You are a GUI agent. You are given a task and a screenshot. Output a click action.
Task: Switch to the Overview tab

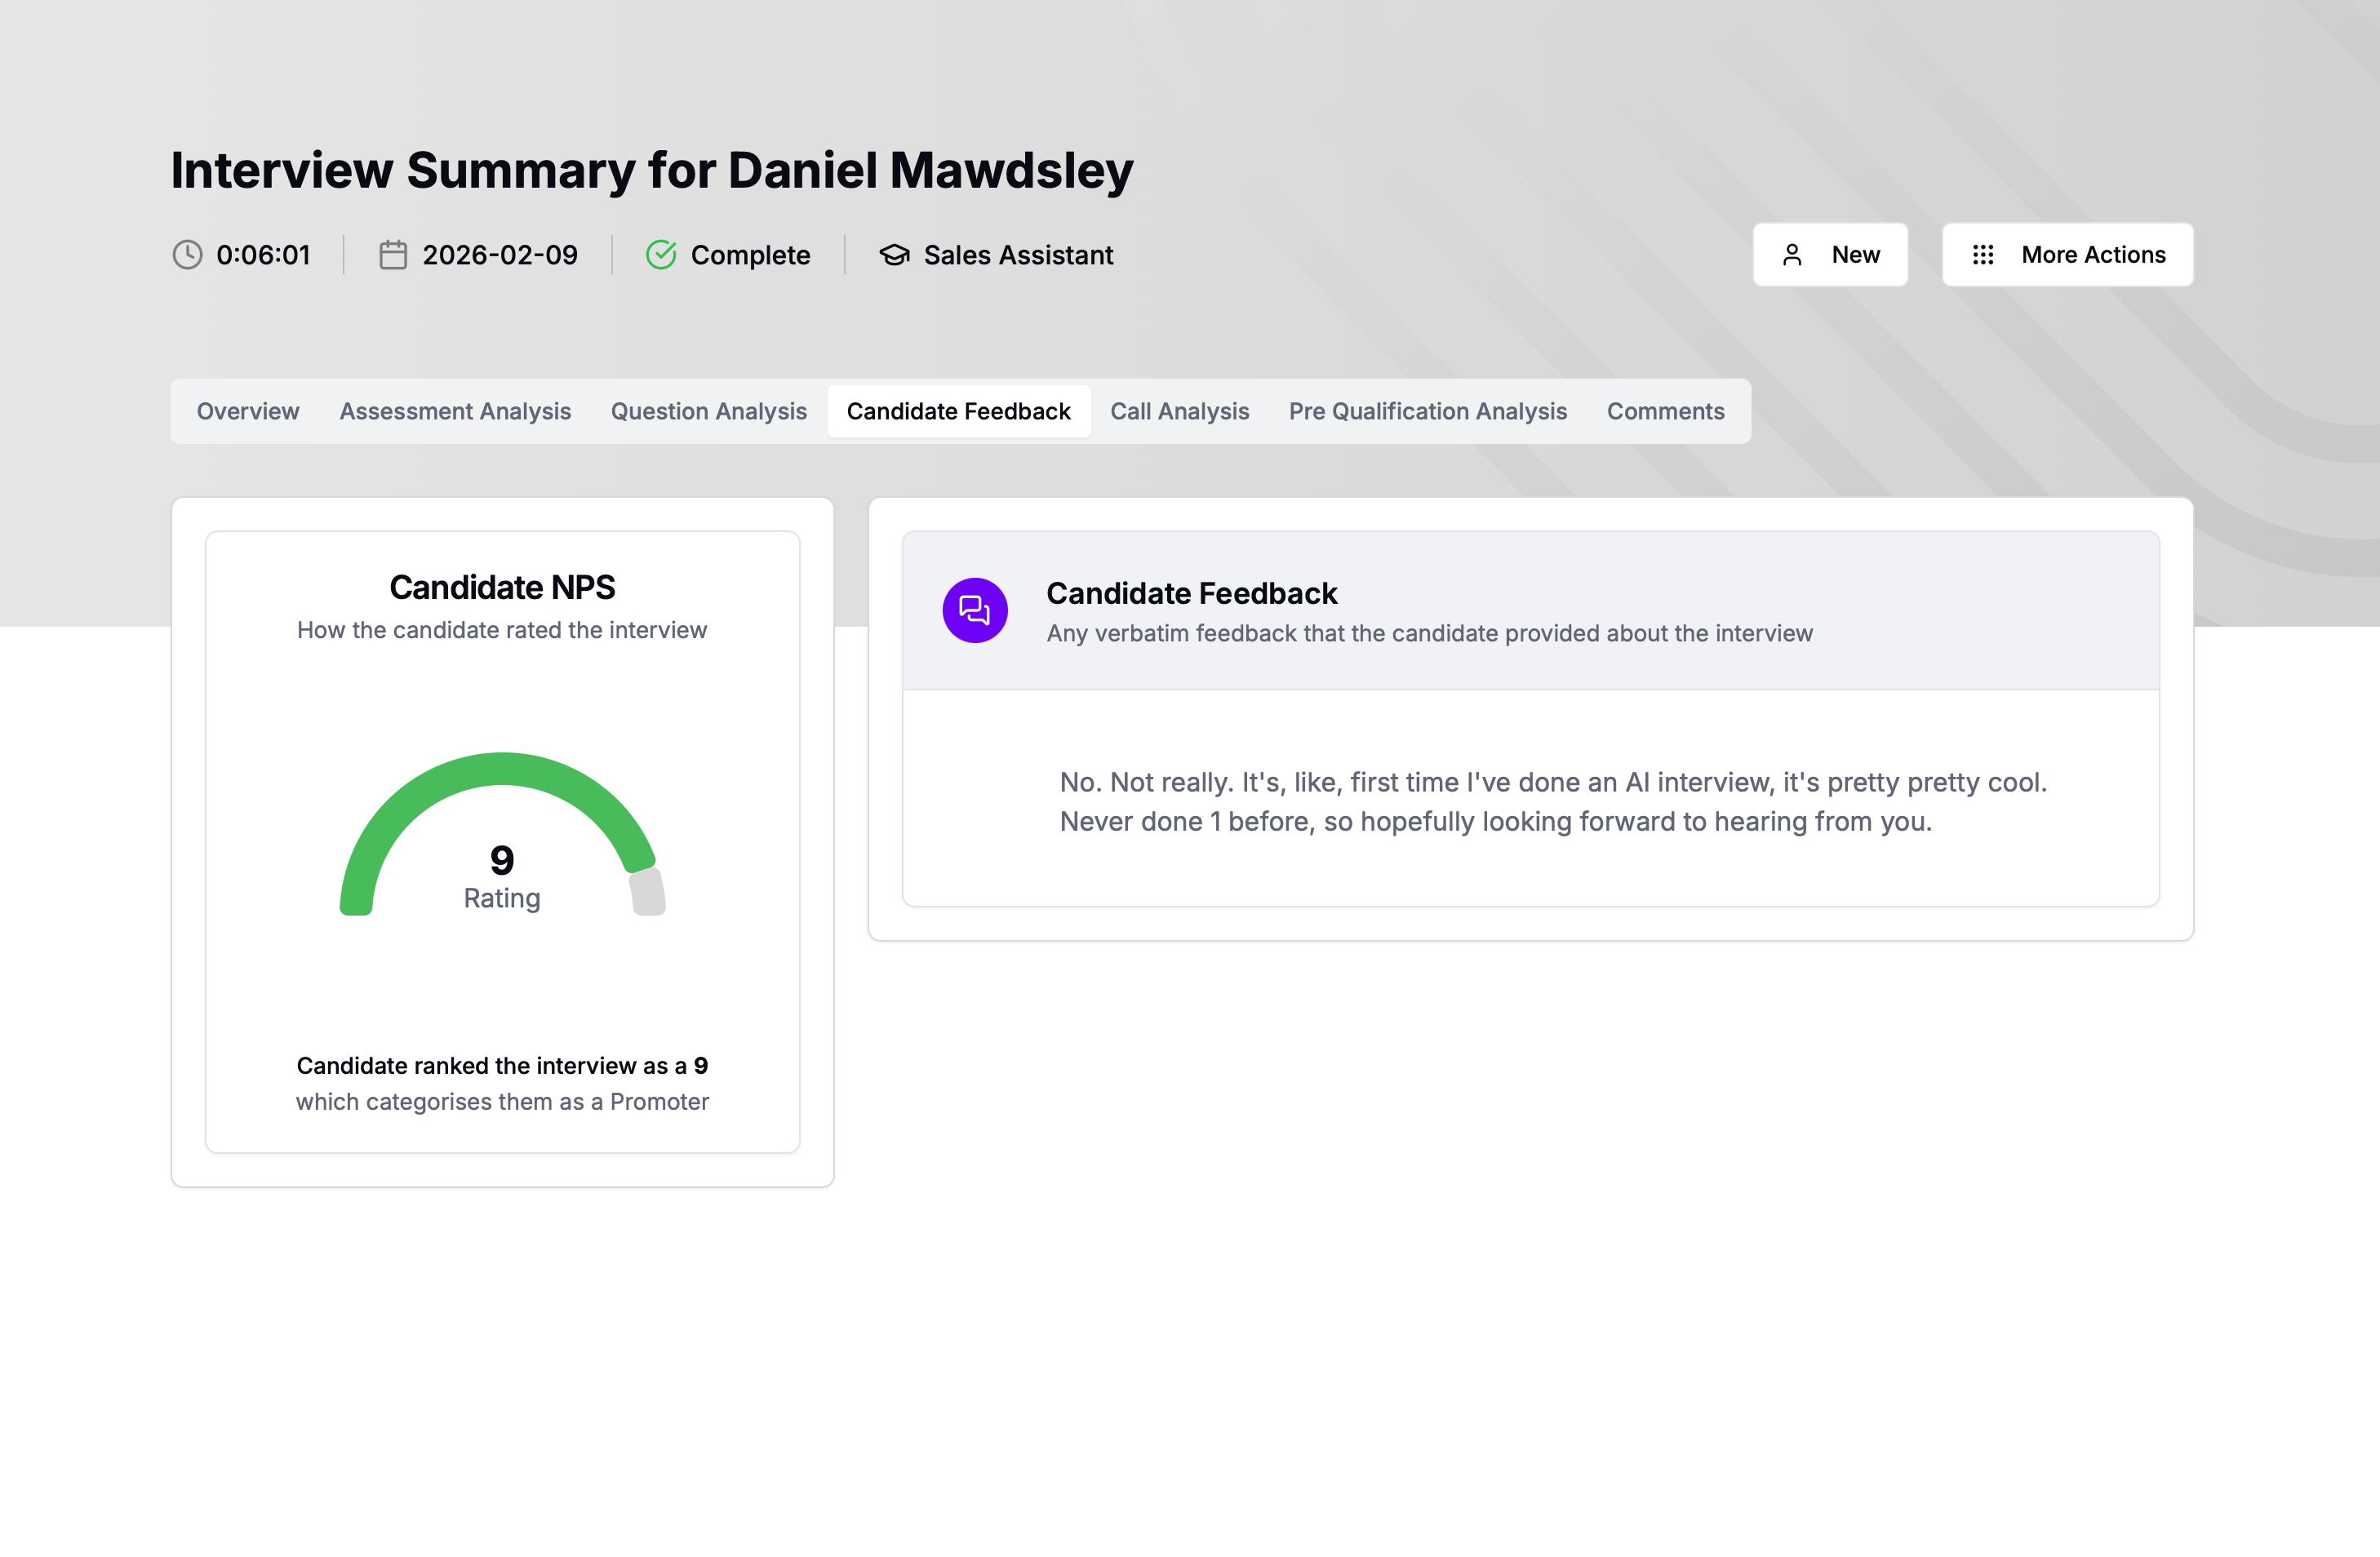pos(248,411)
